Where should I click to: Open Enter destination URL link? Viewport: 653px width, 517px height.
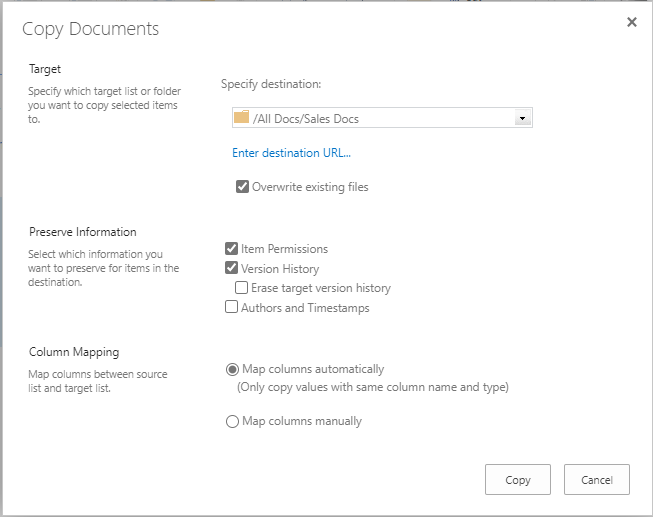291,153
